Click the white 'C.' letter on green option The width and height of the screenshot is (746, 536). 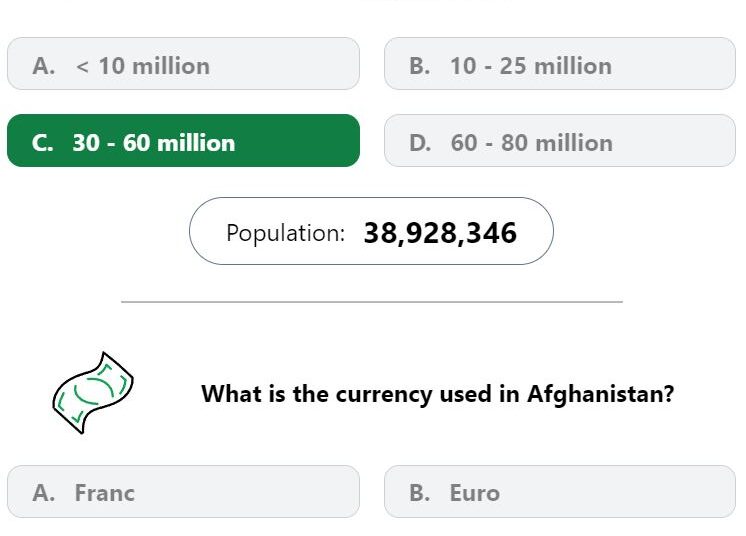[x=43, y=143]
